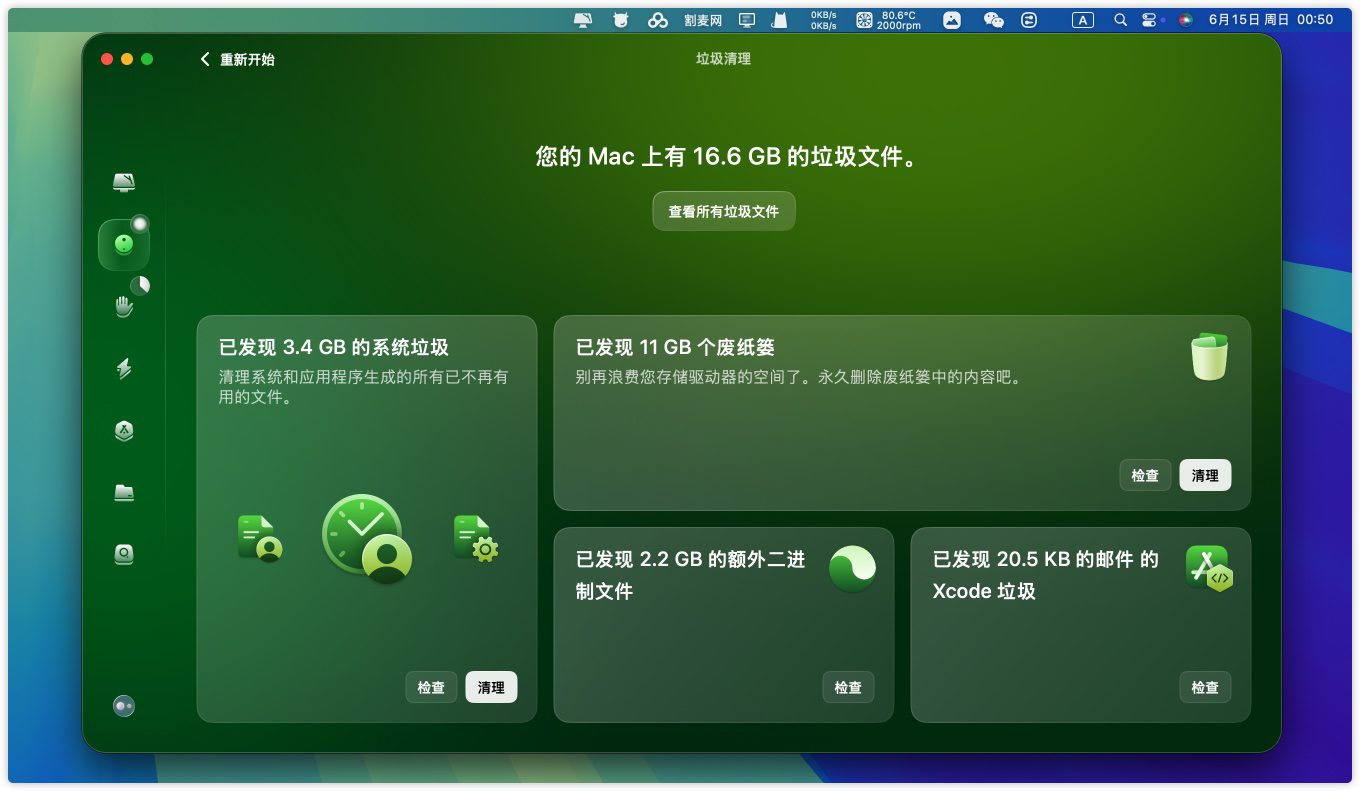Click 检查 for extra binaries
Screen dimensions: 1360x791
tap(848, 688)
